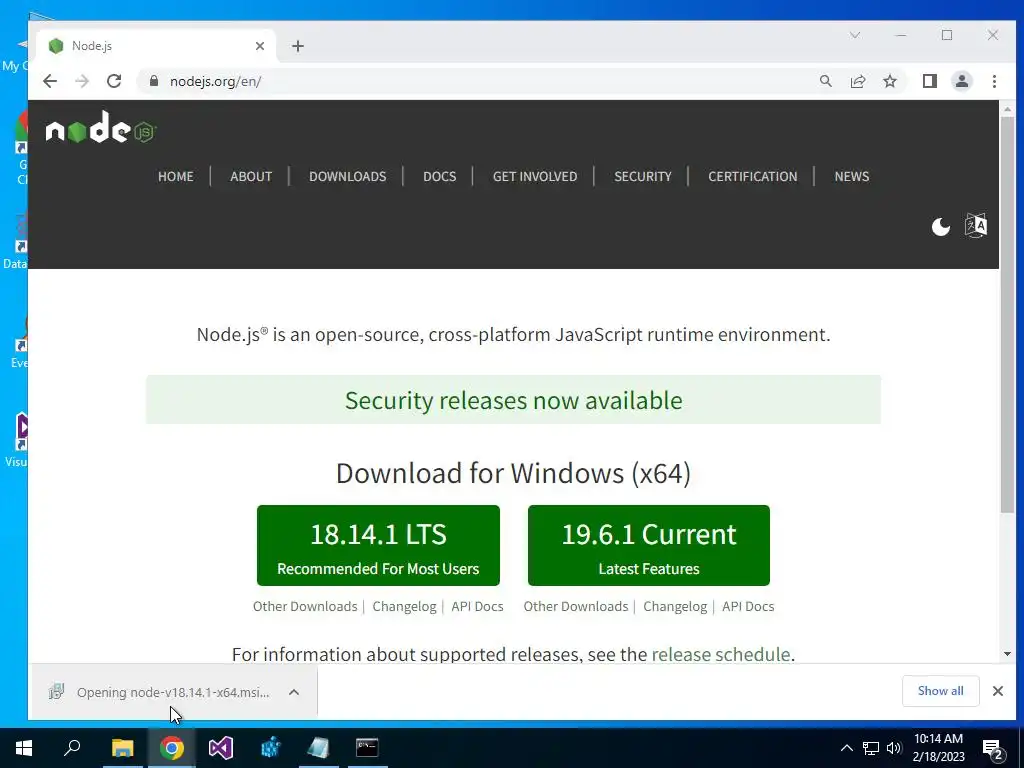Download the 18.14.1 LTS version
The width and height of the screenshot is (1024, 768).
378,545
